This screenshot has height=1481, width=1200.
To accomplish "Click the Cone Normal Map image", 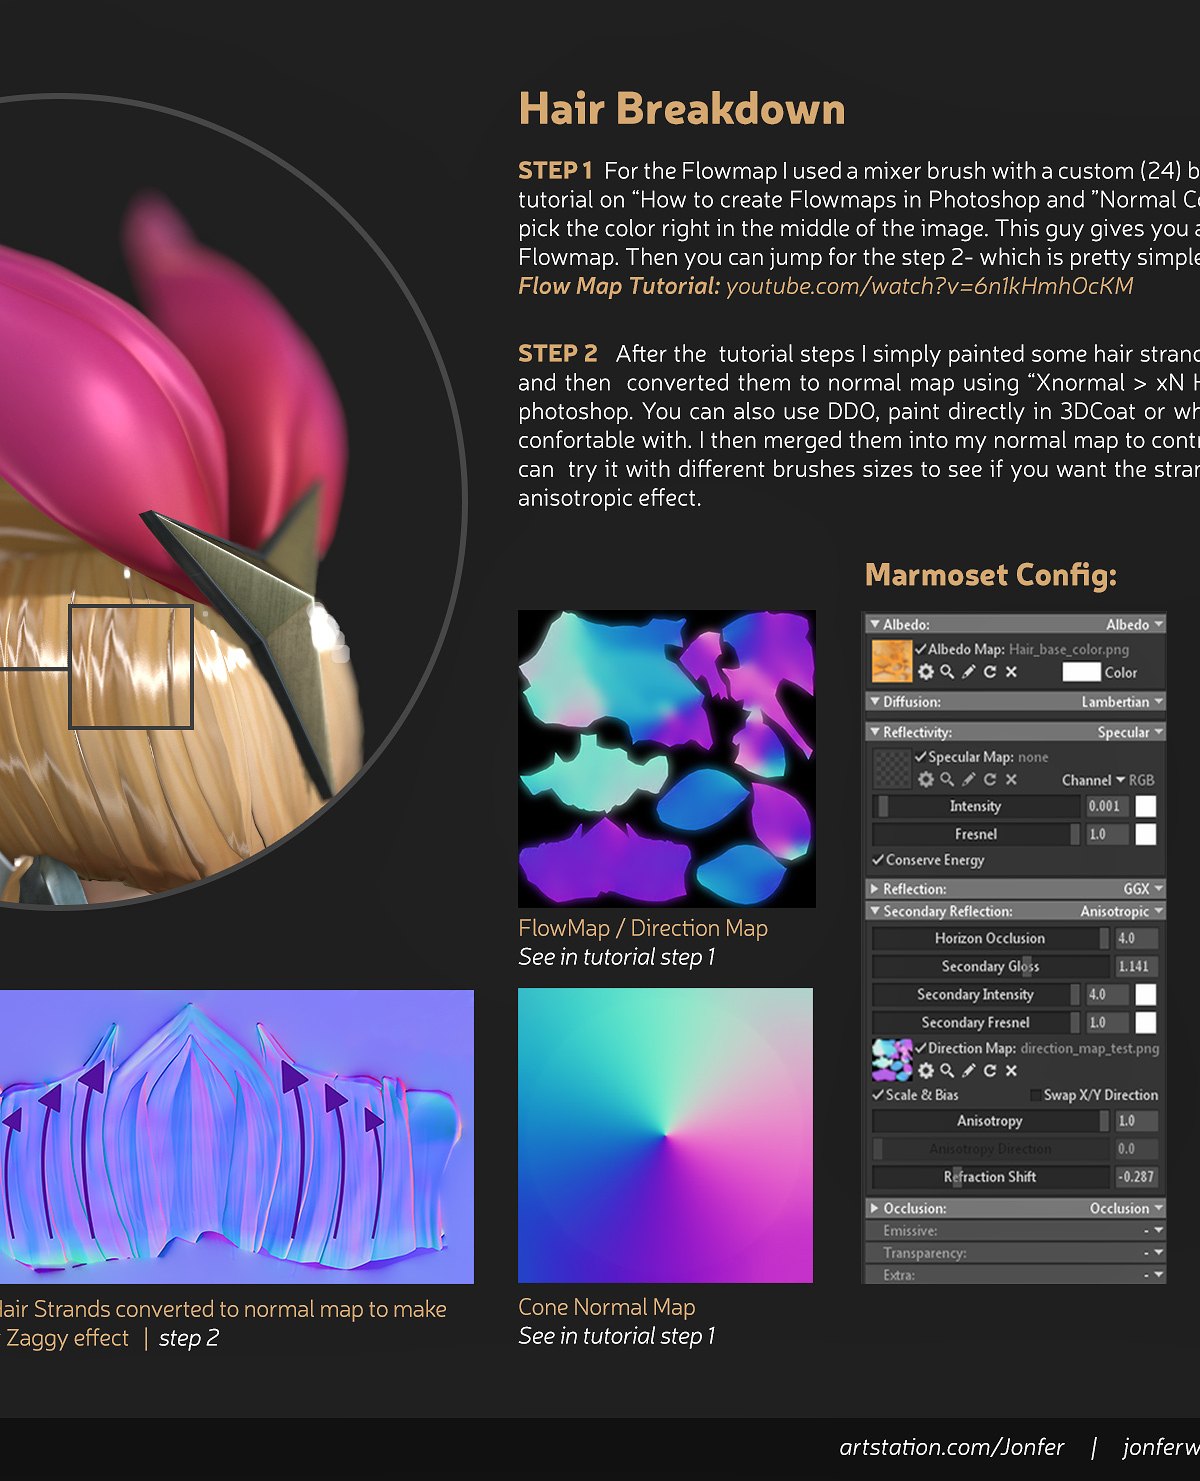I will click(x=665, y=1135).
